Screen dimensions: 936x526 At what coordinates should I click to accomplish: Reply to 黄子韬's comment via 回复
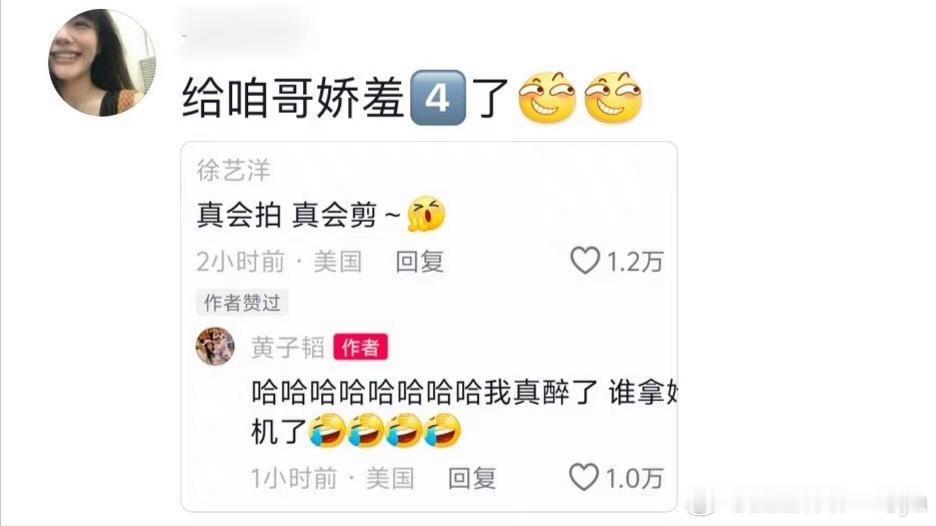472,478
